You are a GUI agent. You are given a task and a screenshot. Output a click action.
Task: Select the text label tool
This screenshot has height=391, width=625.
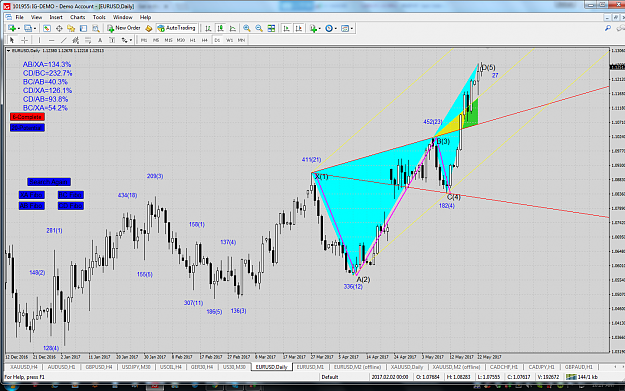click(112, 40)
